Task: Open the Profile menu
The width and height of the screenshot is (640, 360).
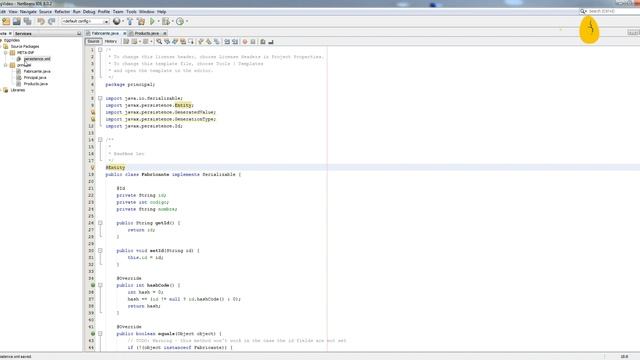Action: pos(104,12)
